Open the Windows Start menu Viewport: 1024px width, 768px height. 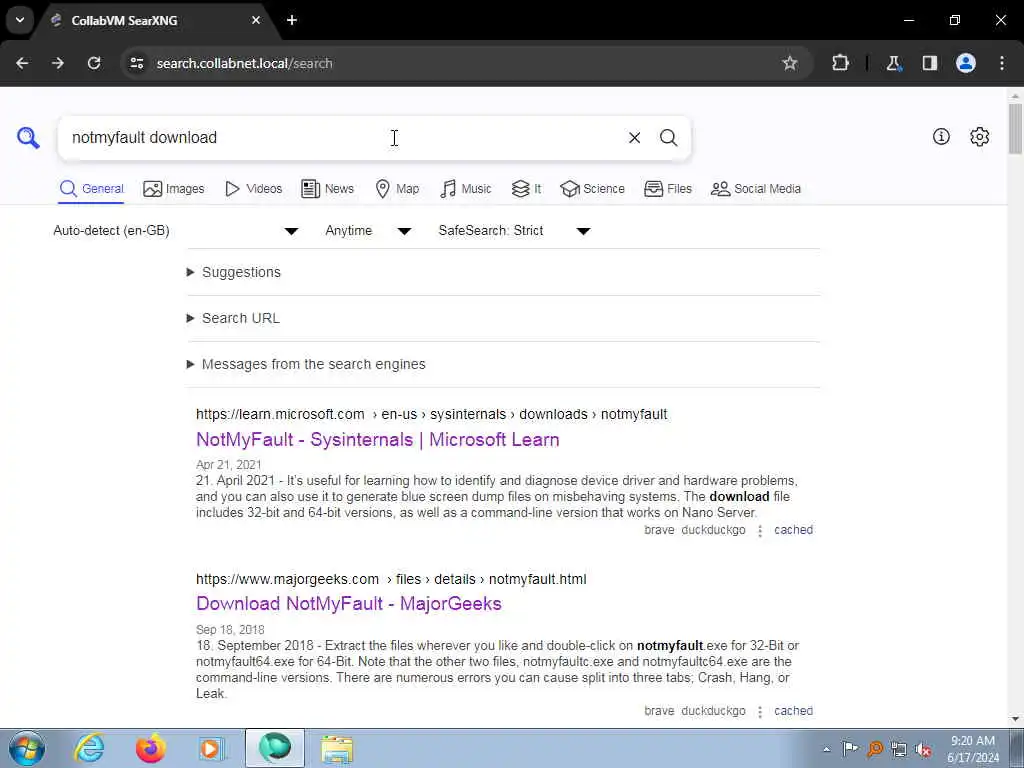[x=27, y=748]
